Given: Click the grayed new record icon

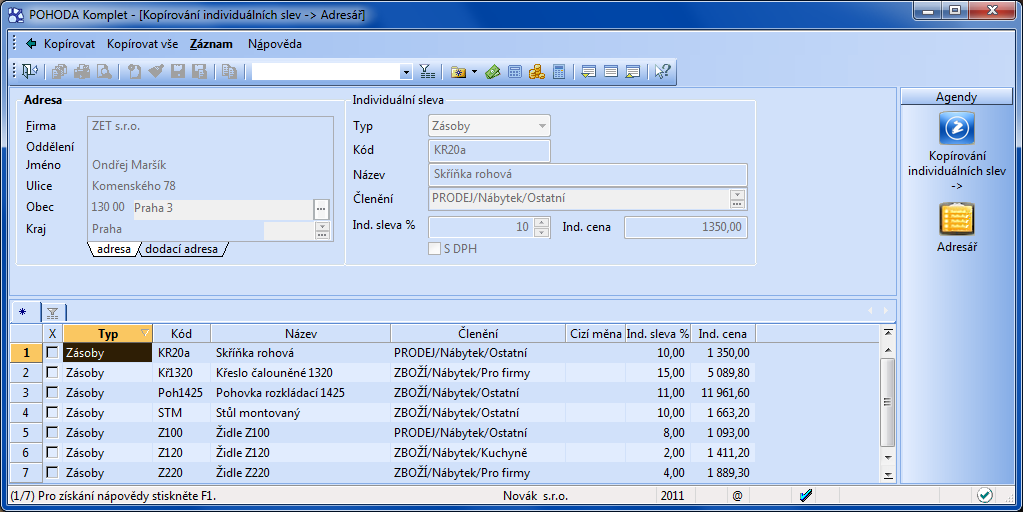Looking at the screenshot, I should [134, 71].
